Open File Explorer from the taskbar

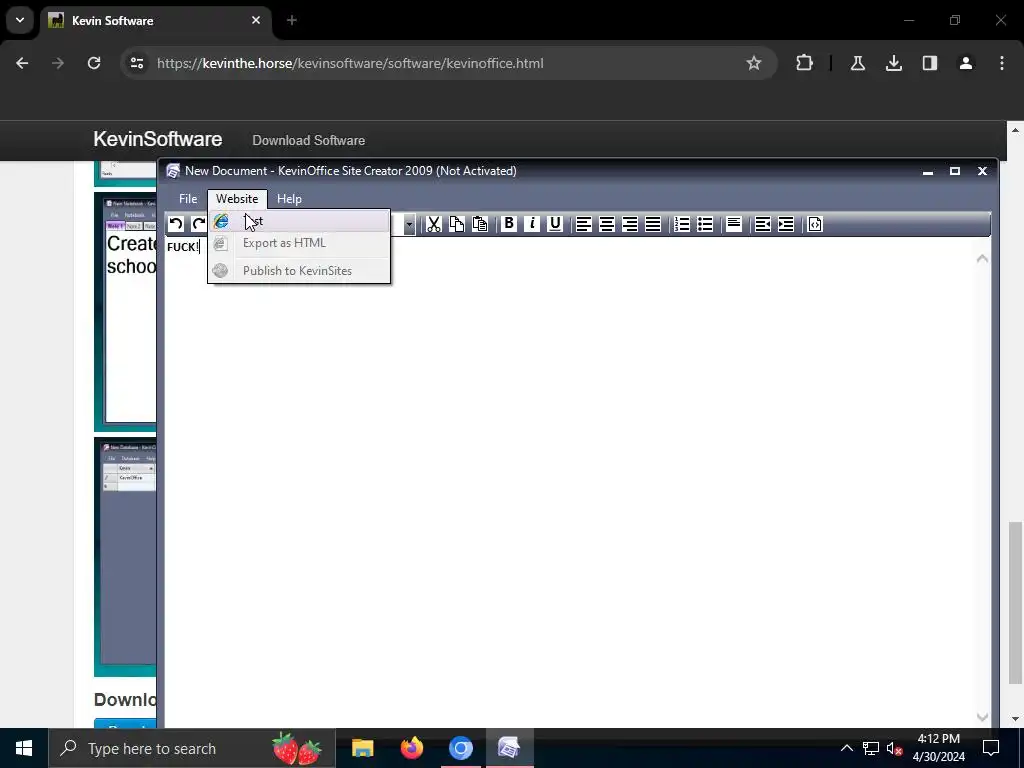[362, 748]
